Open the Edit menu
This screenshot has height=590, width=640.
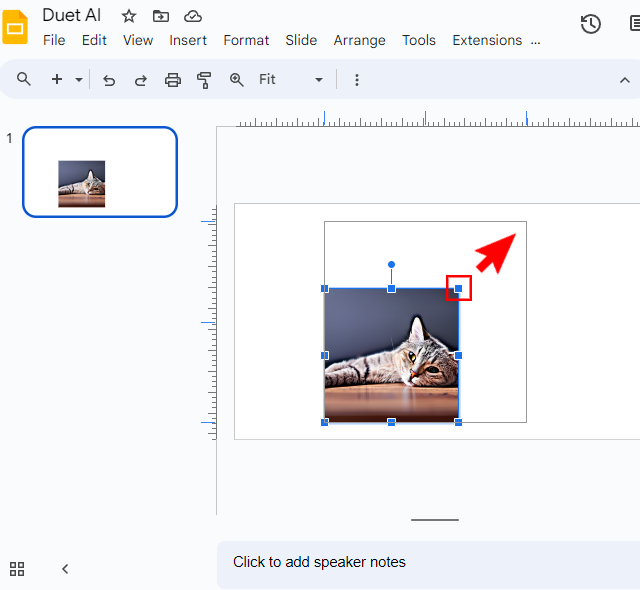click(x=94, y=40)
